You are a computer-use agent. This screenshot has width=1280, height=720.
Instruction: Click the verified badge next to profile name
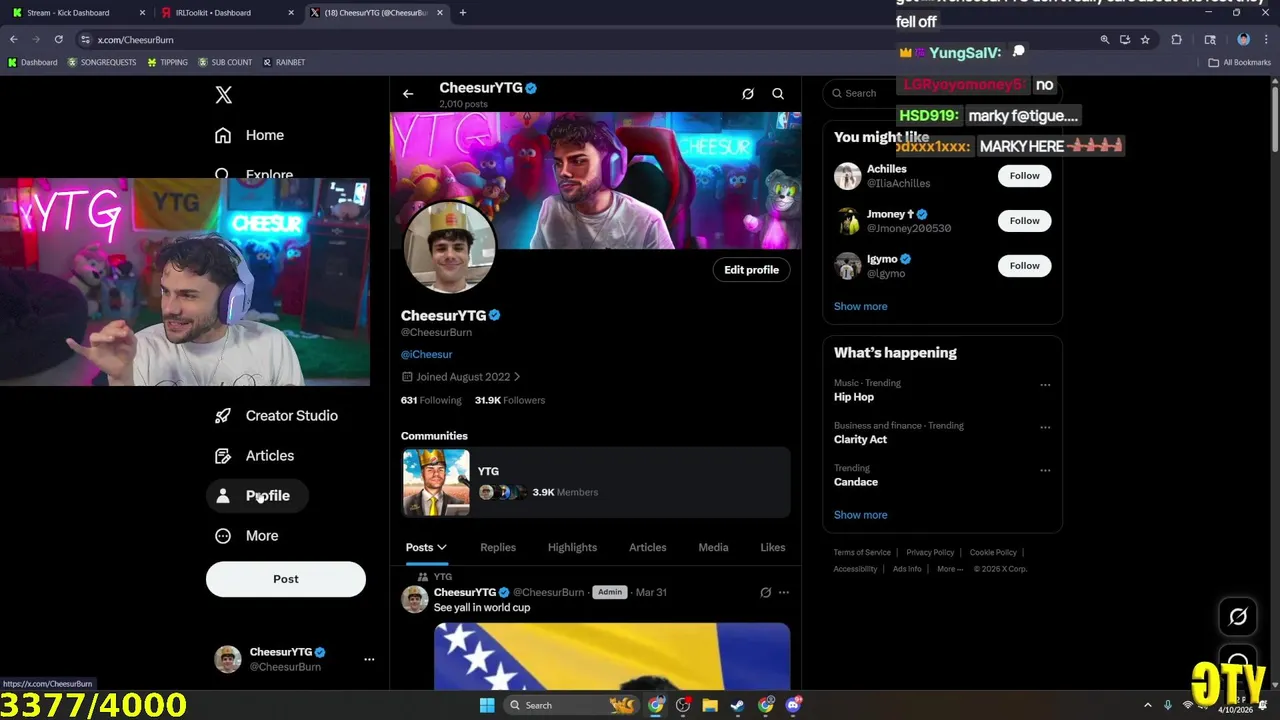[494, 315]
